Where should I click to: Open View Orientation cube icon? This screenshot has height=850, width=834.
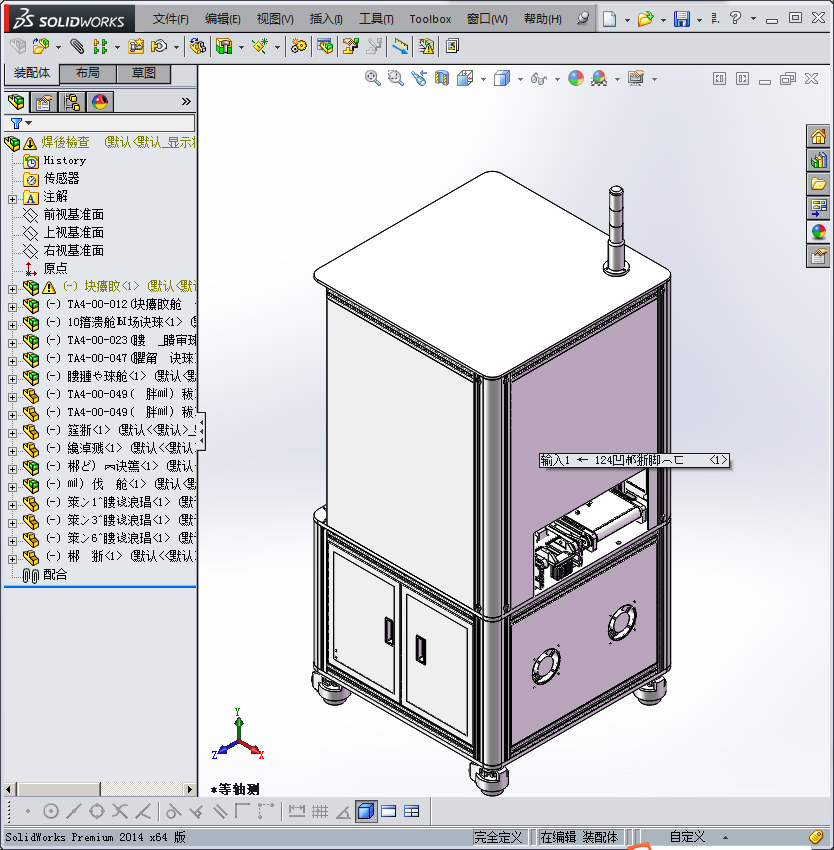tap(465, 79)
